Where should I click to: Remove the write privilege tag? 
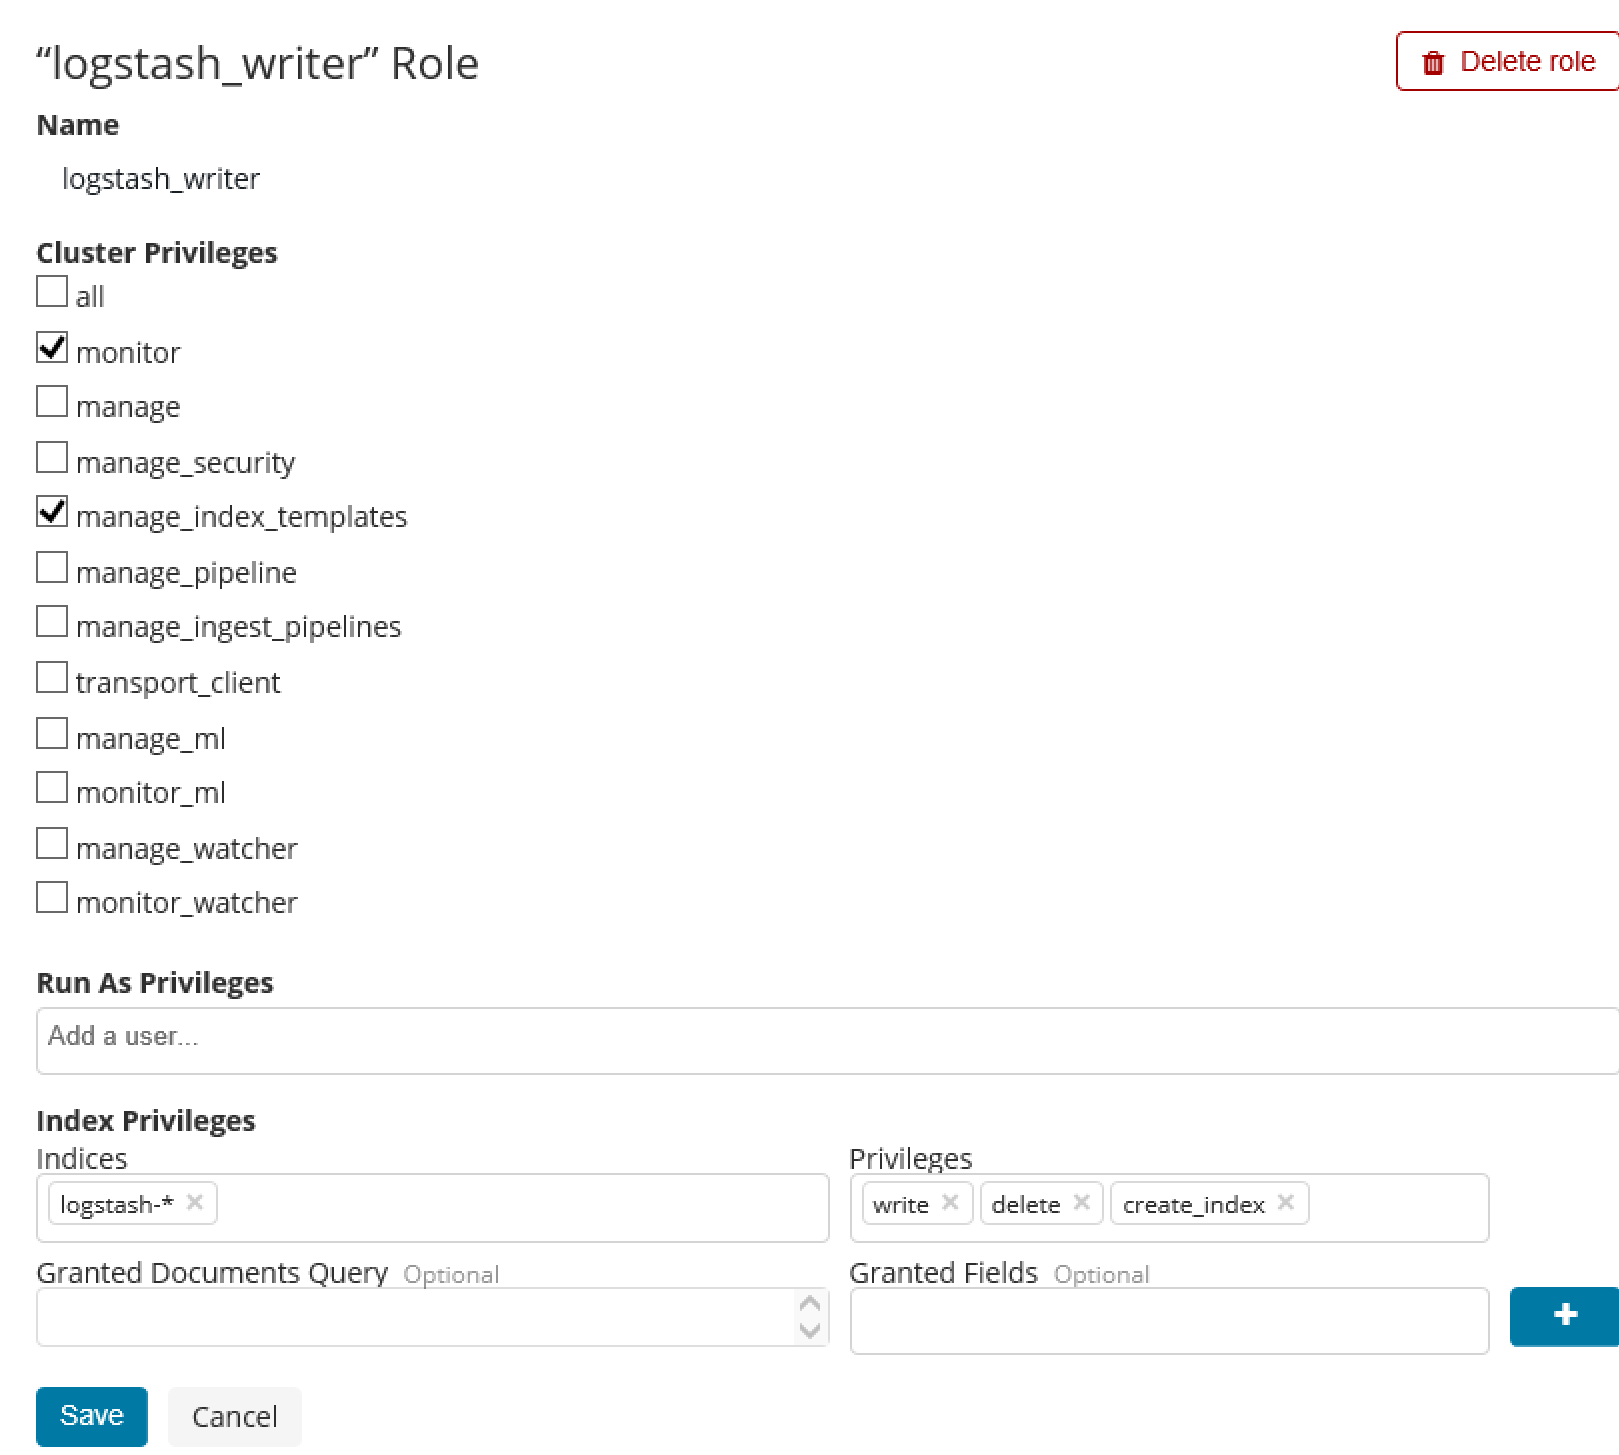(950, 1202)
